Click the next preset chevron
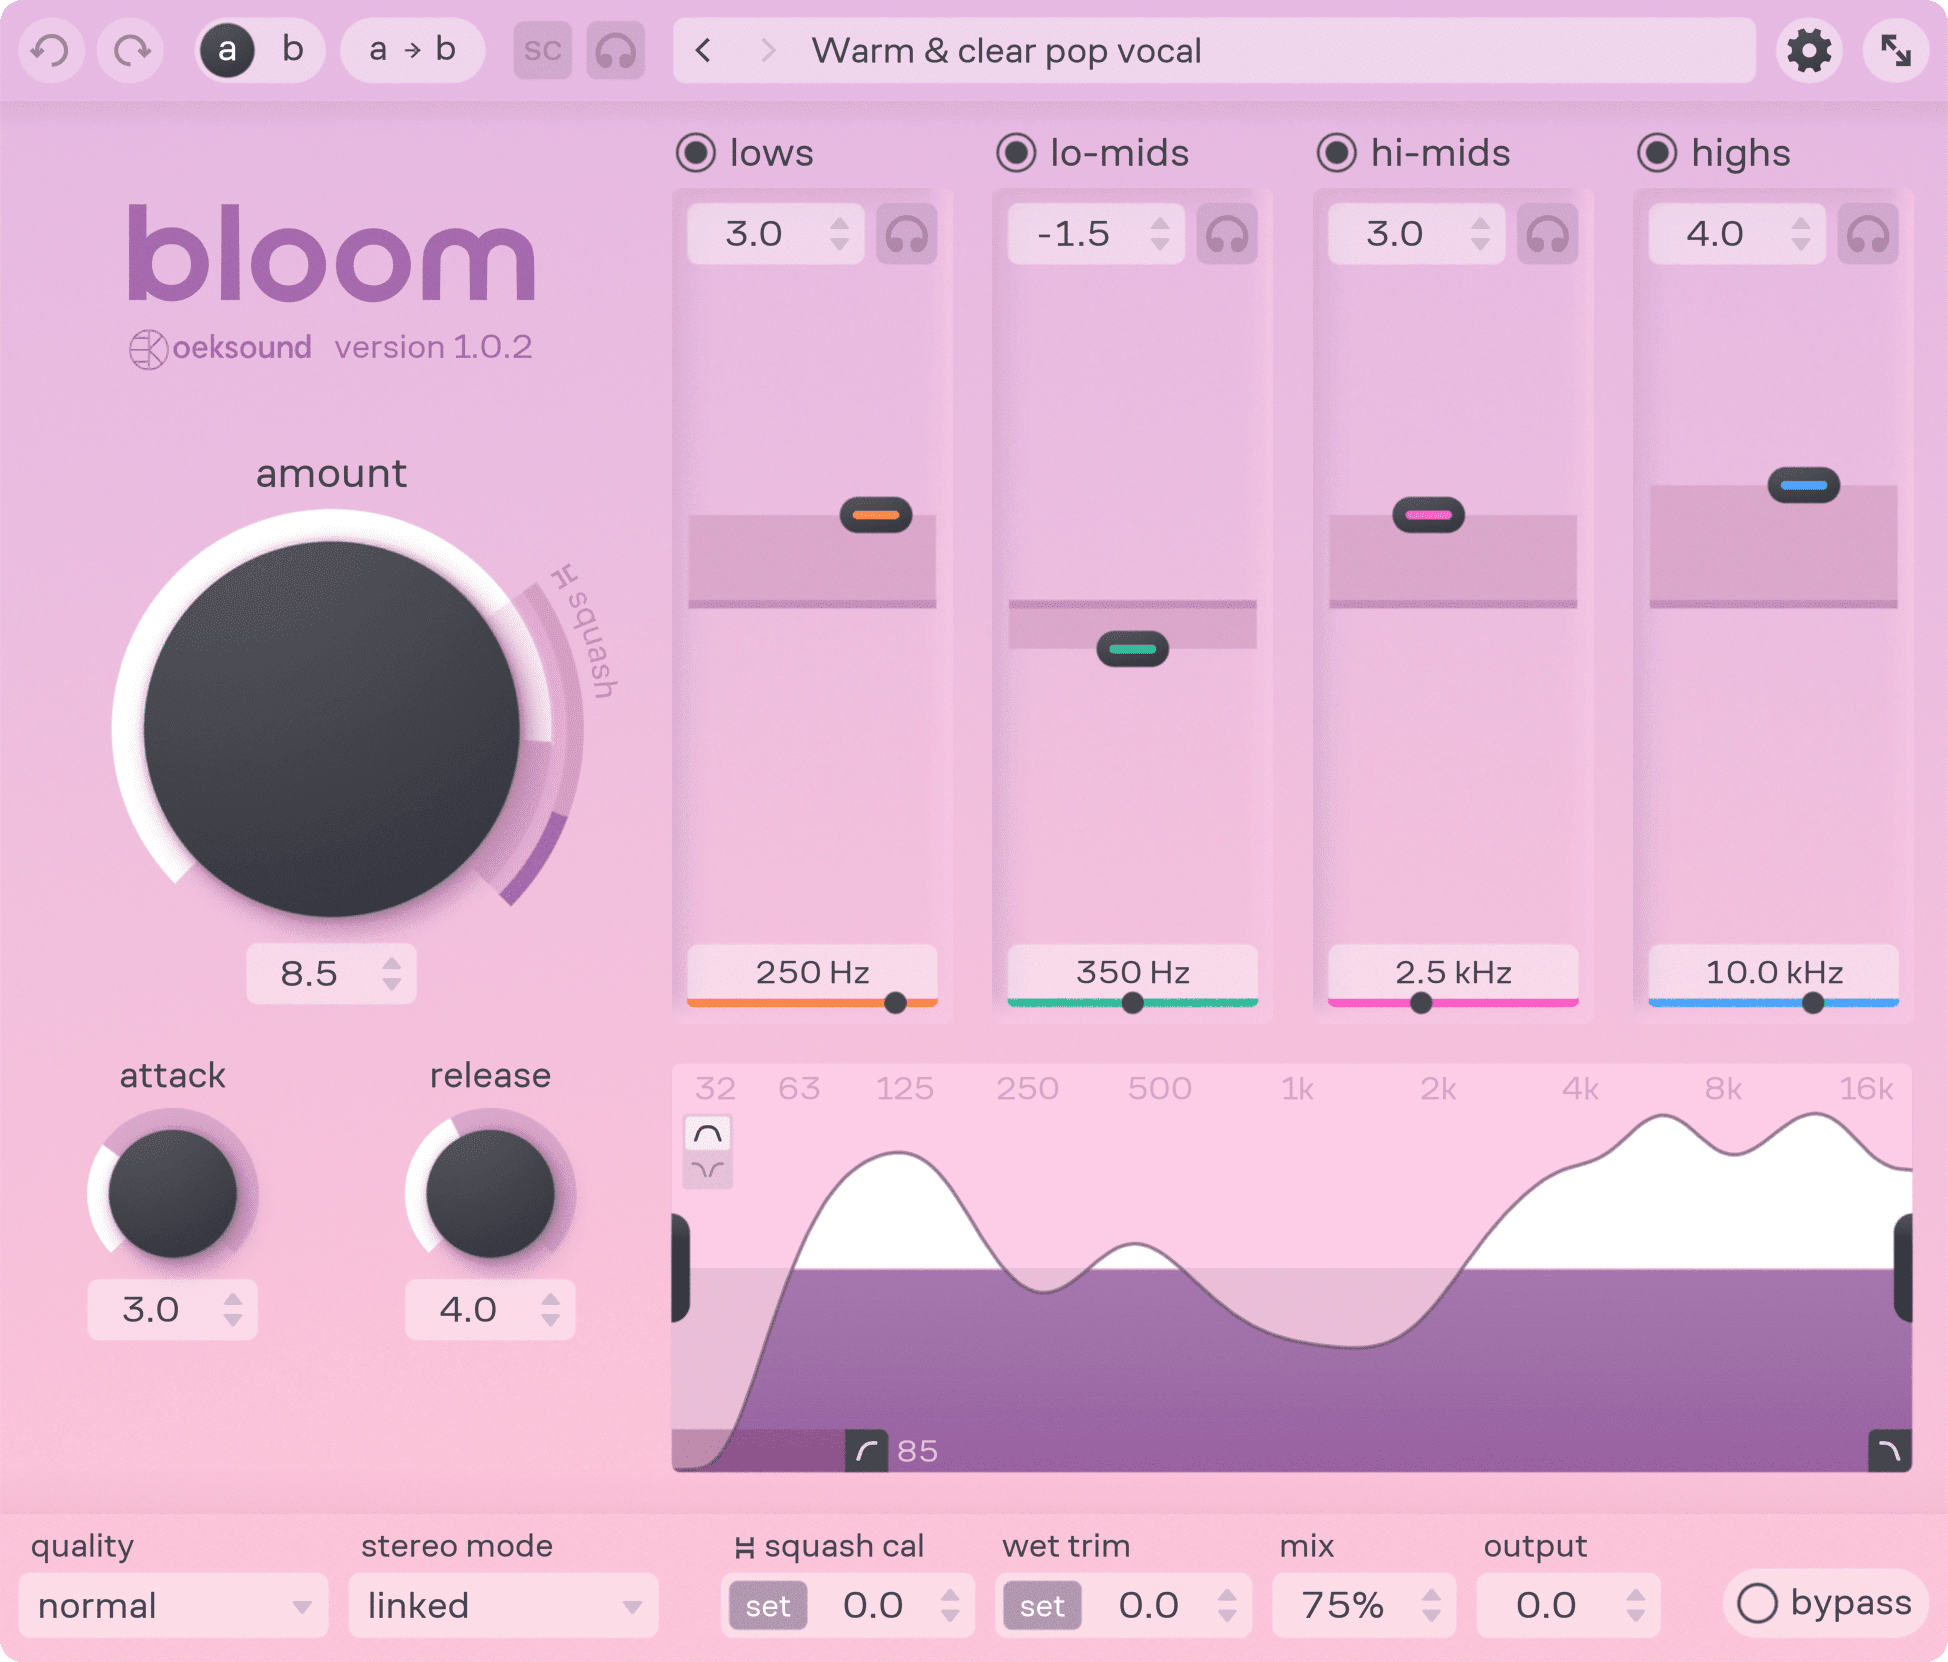The image size is (1948, 1662). point(768,50)
